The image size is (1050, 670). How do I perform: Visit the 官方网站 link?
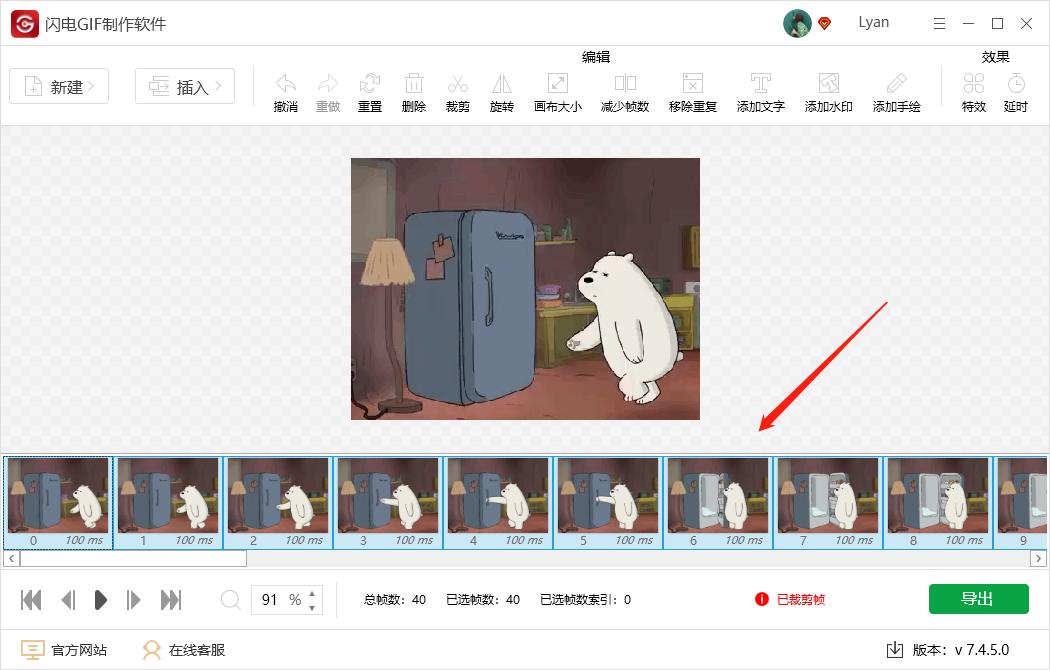64,649
